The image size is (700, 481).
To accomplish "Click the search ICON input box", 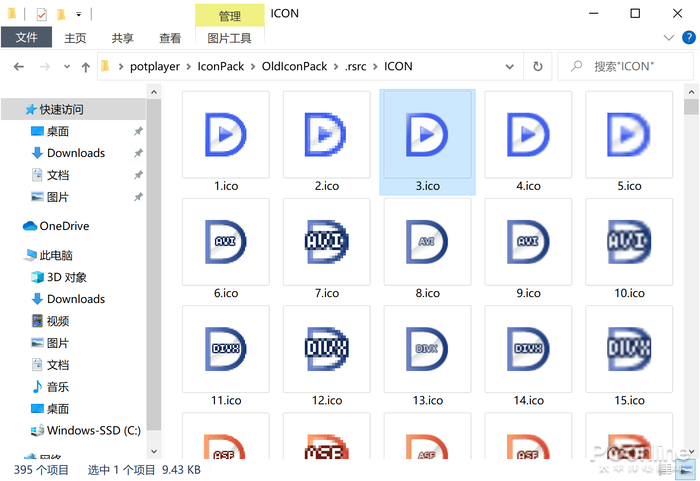I will [625, 67].
